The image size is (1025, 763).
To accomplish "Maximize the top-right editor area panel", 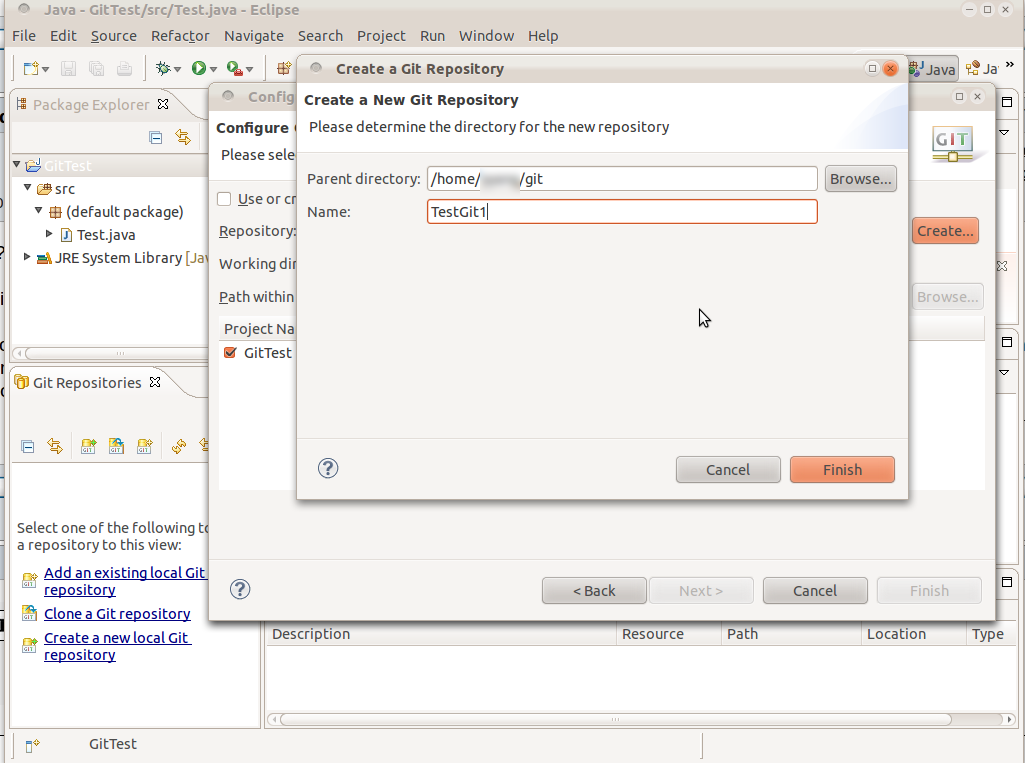I will (x=1007, y=102).
